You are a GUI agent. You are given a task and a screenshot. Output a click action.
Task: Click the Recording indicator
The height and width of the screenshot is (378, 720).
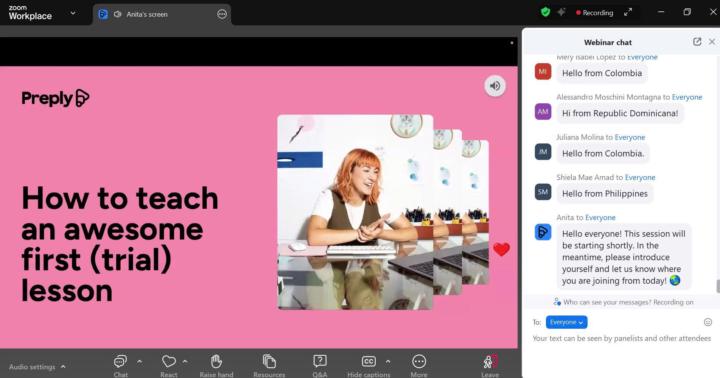595,13
